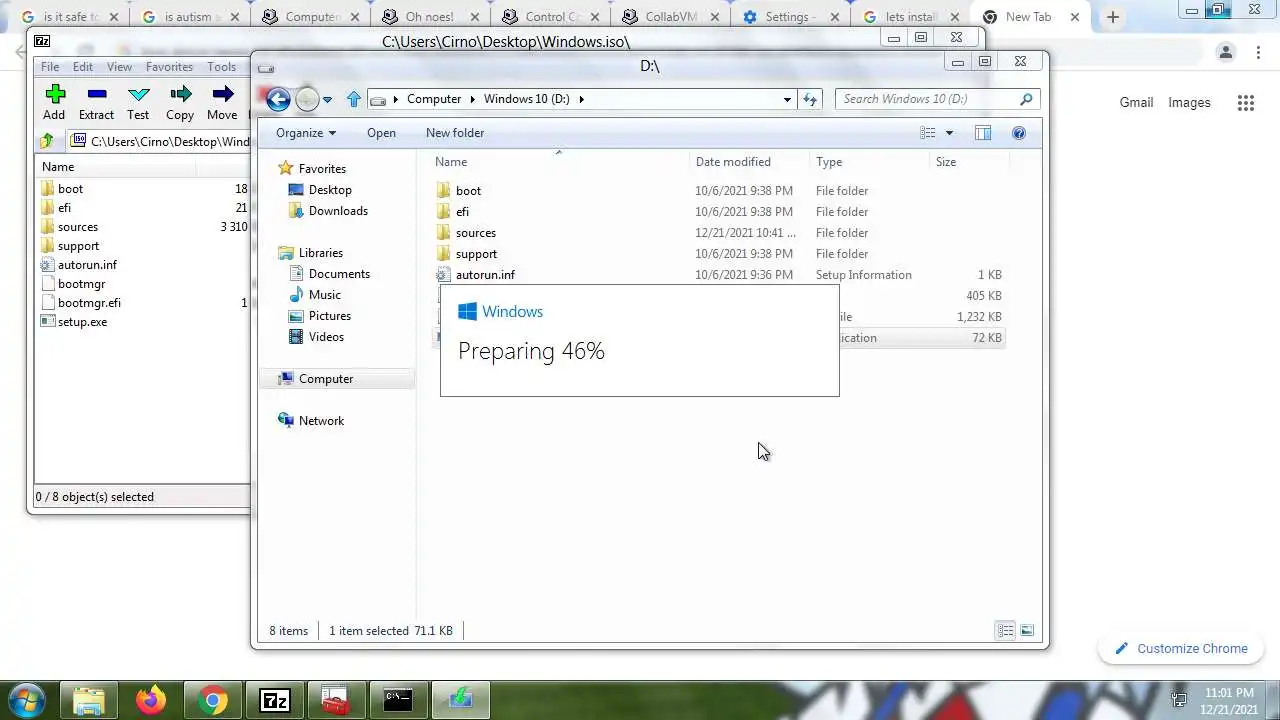Viewport: 1280px width, 720px height.
Task: Click the Images link
Action: 1189,103
